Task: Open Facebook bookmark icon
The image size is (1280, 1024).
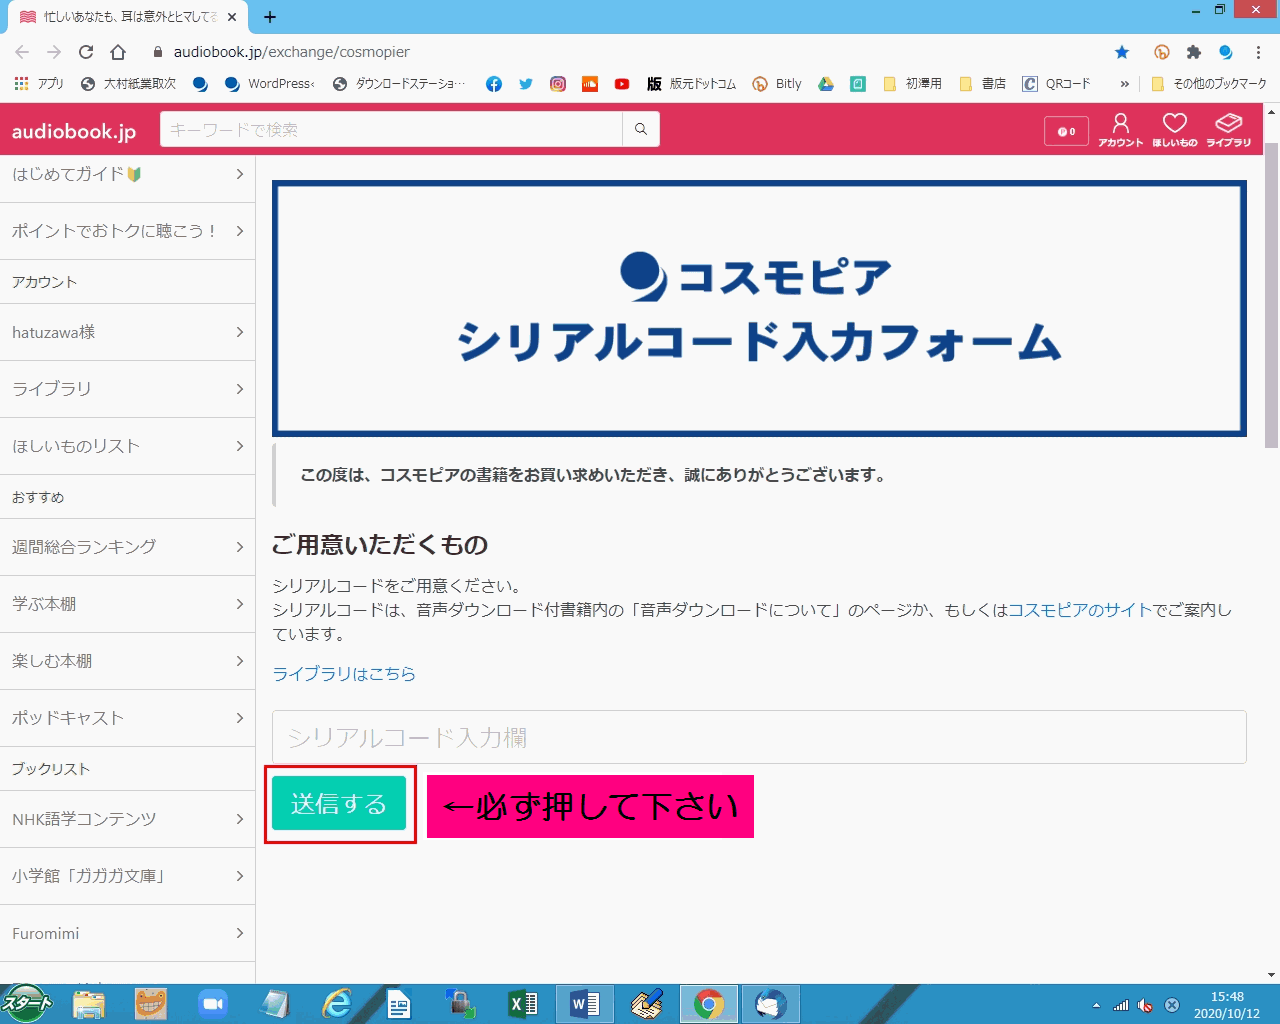Action: [x=494, y=84]
